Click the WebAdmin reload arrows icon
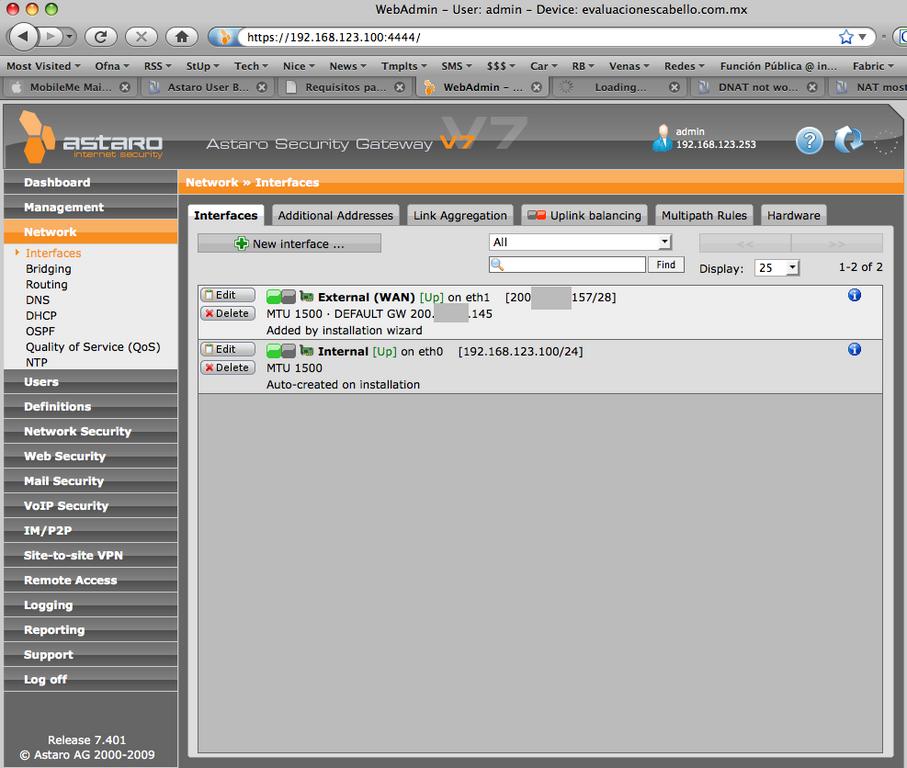This screenshot has width=907, height=768. [x=849, y=140]
